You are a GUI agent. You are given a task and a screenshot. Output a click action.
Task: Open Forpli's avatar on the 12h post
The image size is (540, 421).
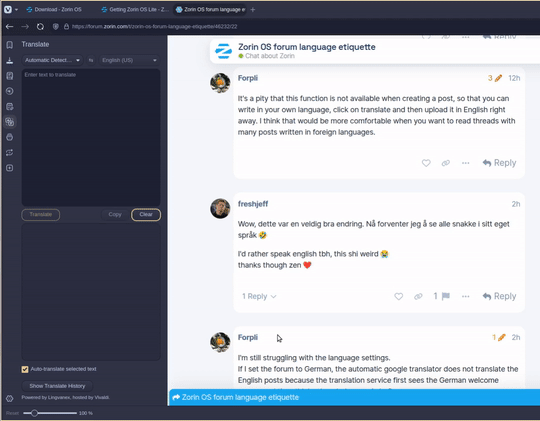(220, 83)
